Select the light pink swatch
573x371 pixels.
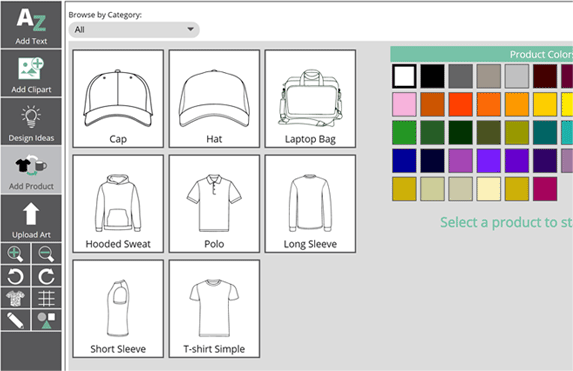tap(404, 104)
